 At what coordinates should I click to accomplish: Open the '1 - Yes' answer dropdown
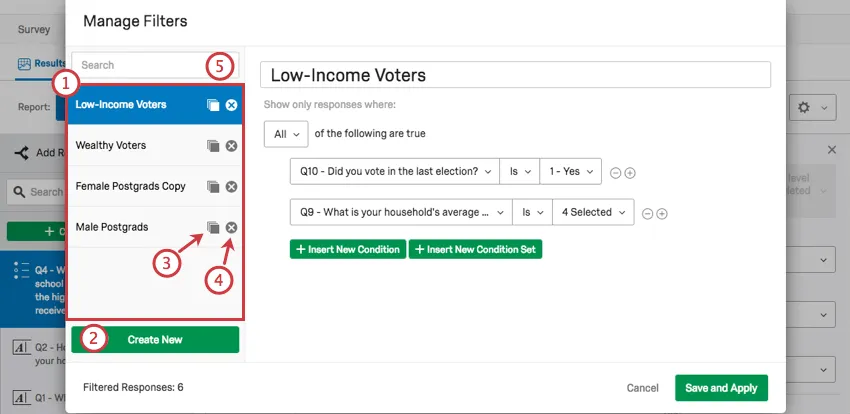click(571, 172)
